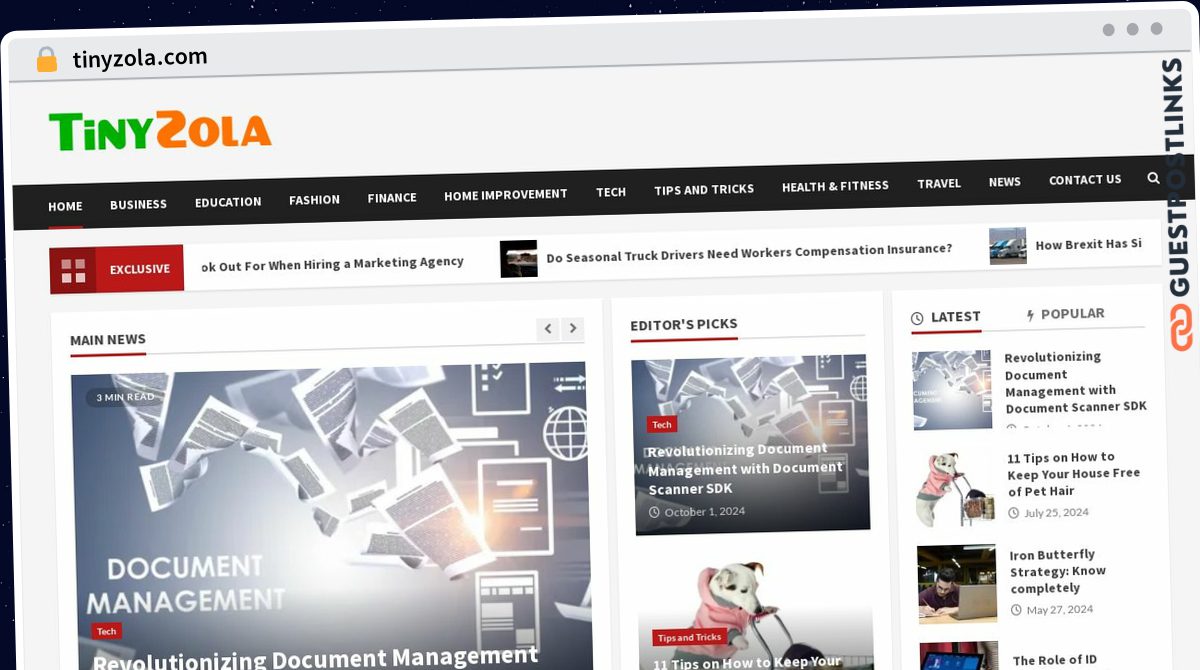The height and width of the screenshot is (670, 1200).
Task: Click sidebar thumbnail for Iron Butterfly Strategy
Action: pos(958,584)
